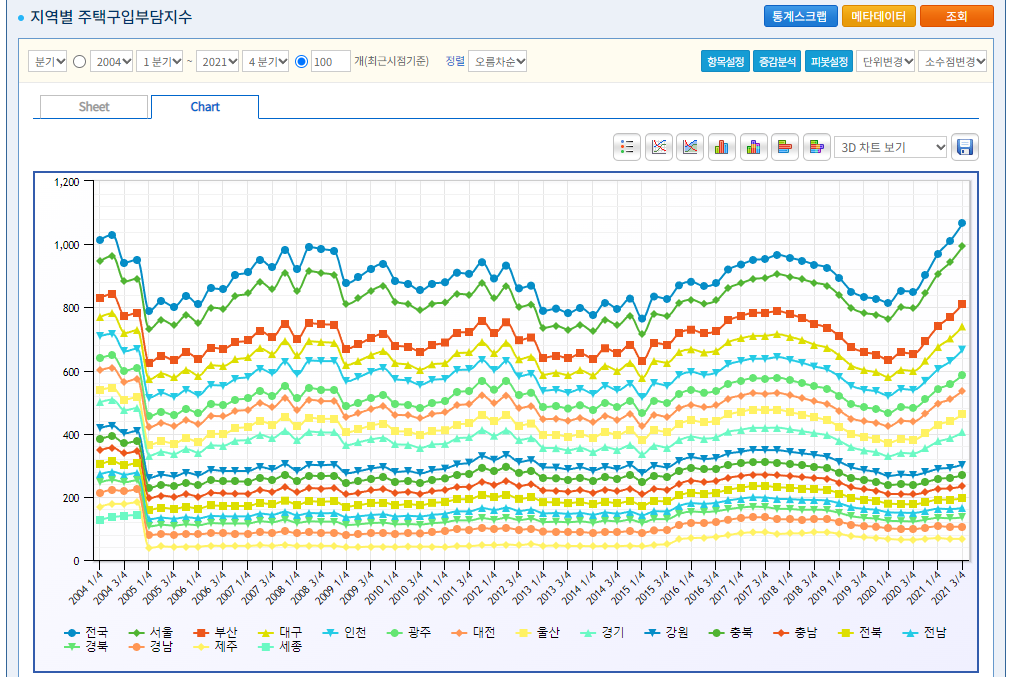Select the vertical bar chart icon
Viewport: 1024px width, 677px height.
tap(722, 147)
